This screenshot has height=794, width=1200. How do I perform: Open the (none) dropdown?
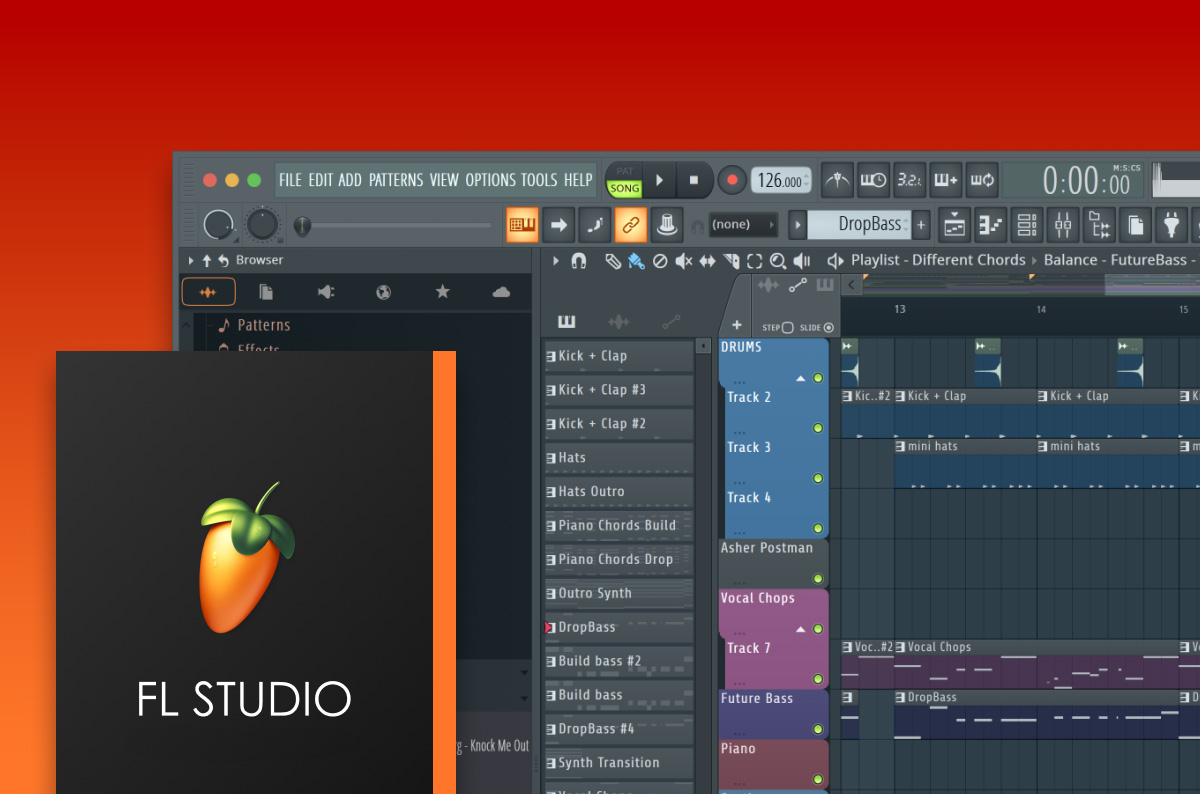point(743,225)
